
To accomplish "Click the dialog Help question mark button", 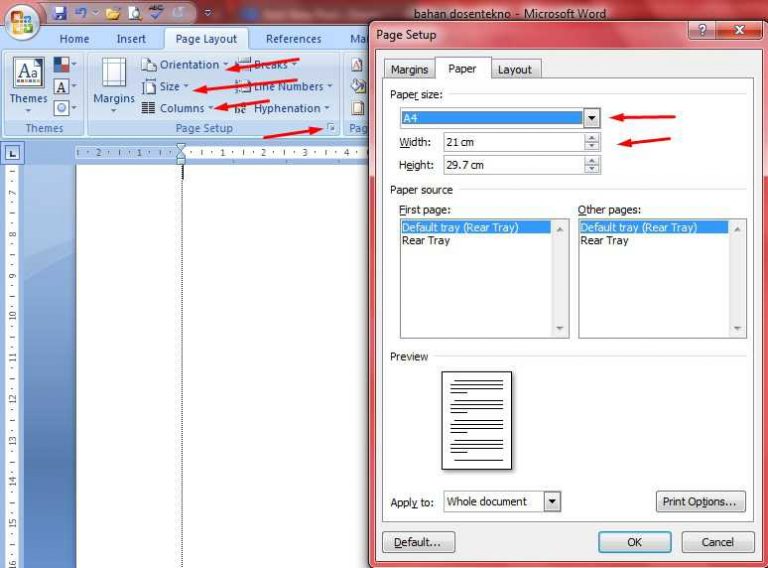I will click(702, 30).
